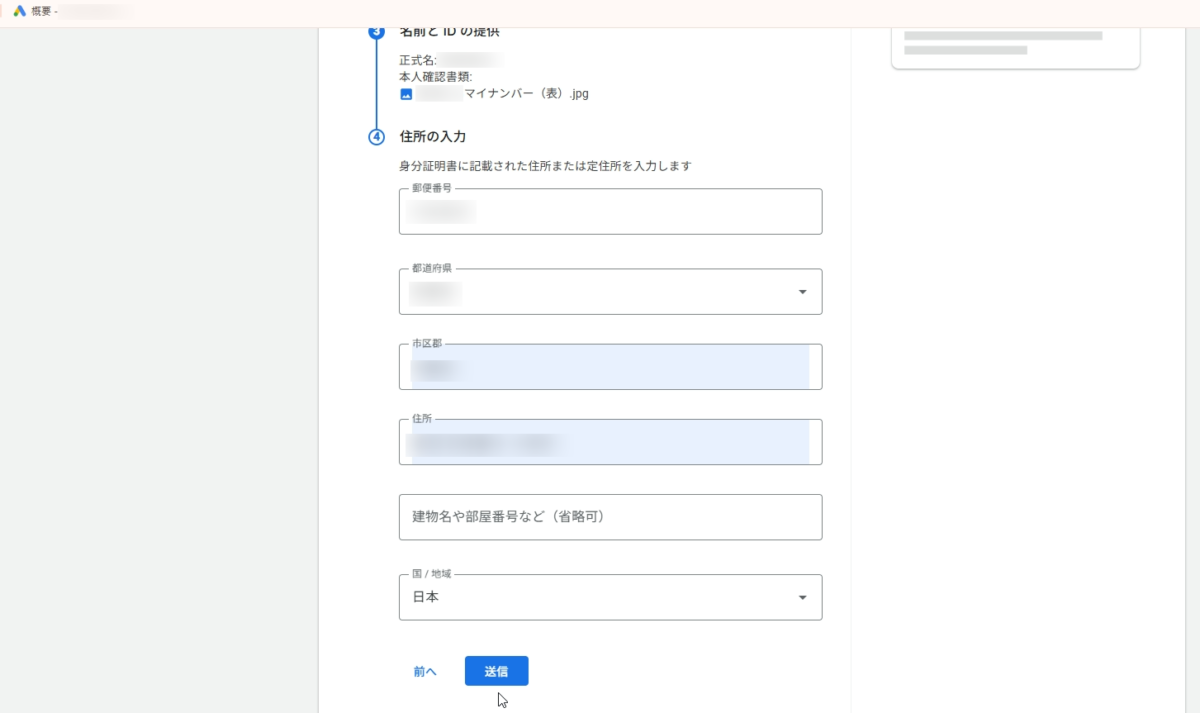Image resolution: width=1200 pixels, height=713 pixels.
Task: Click the 住所の入力 step heading
Action: click(433, 137)
